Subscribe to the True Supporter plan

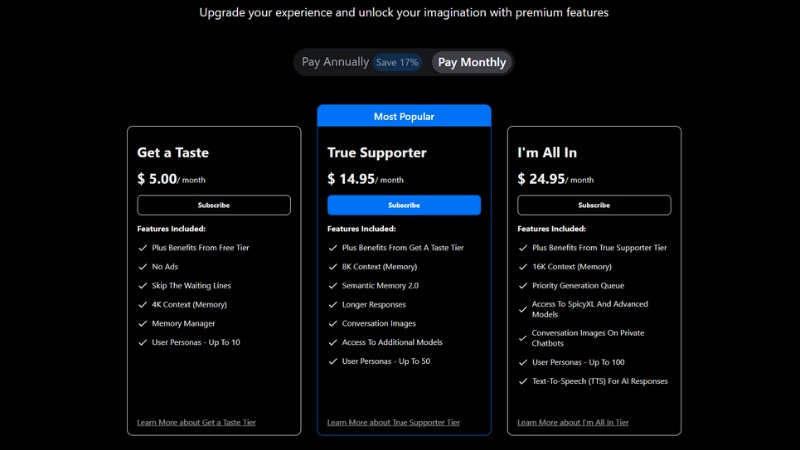pyautogui.click(x=404, y=205)
